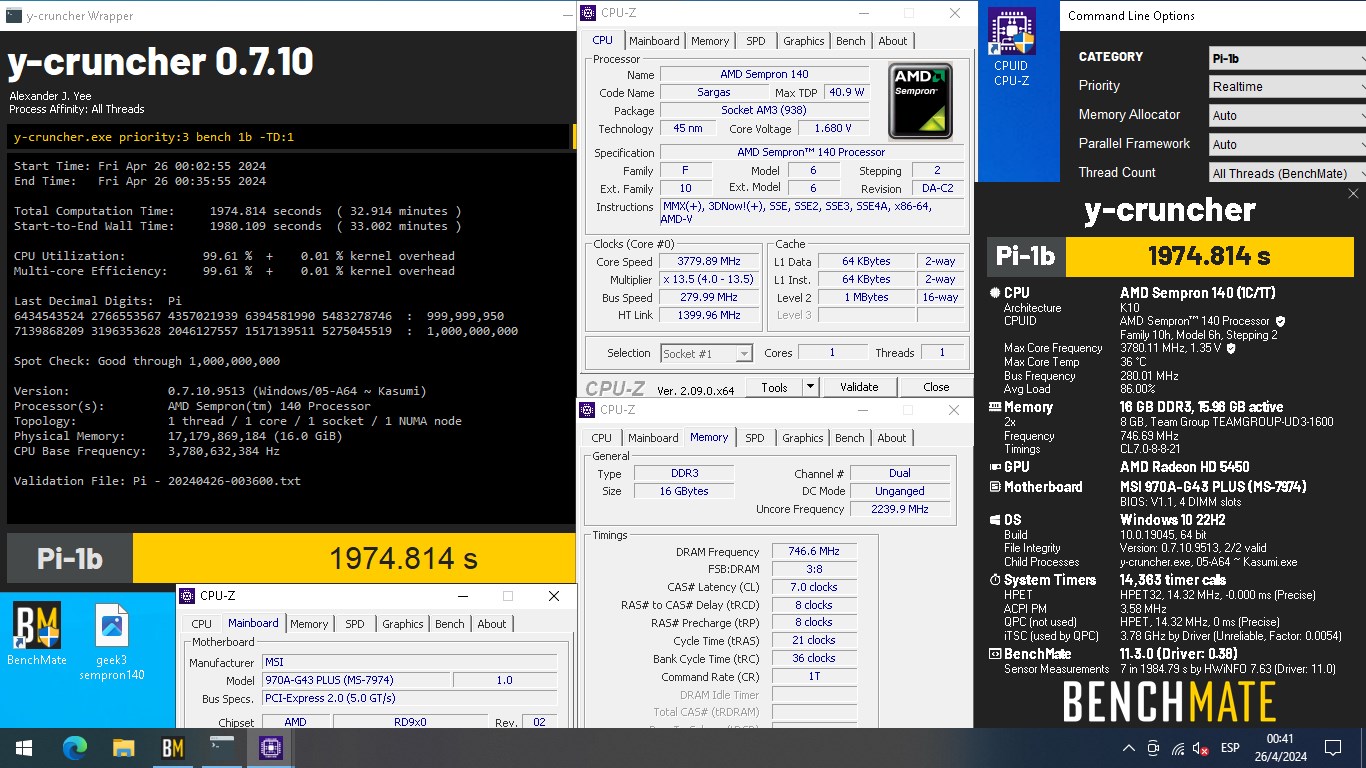Open Bench tab in CPU-Z processor window
Image resolution: width=1366 pixels, height=768 pixels.
coord(851,41)
